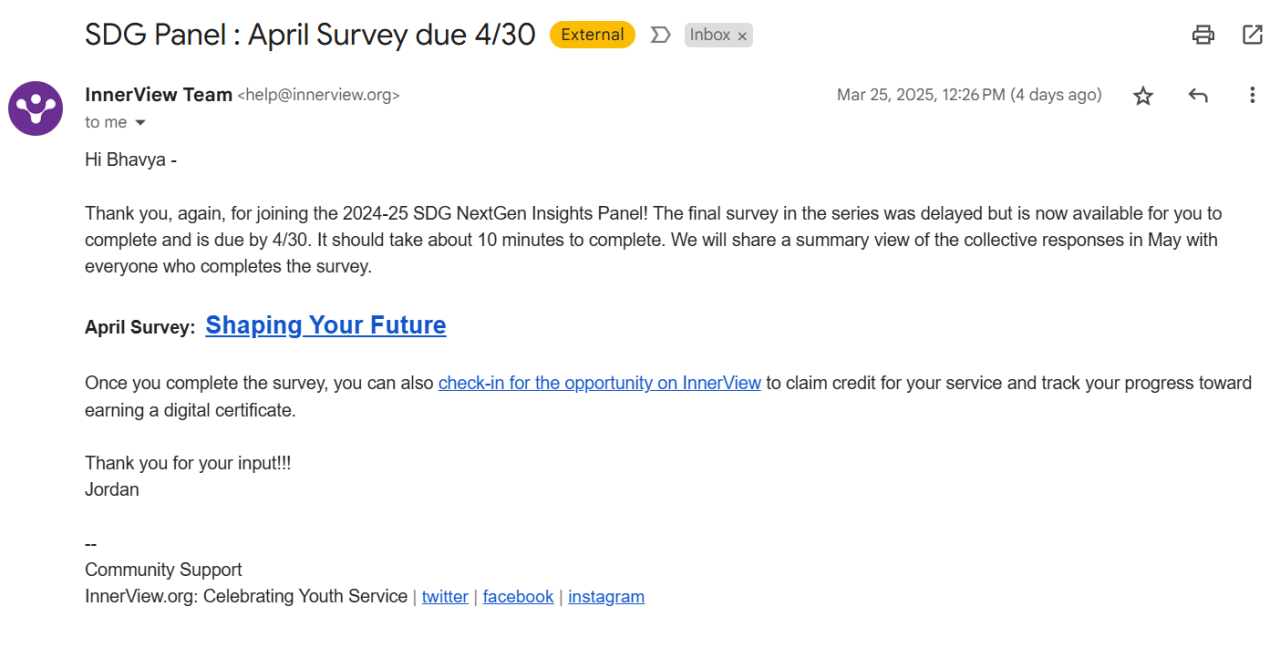
Task: Remove the Inbox label with x
Action: point(742,36)
